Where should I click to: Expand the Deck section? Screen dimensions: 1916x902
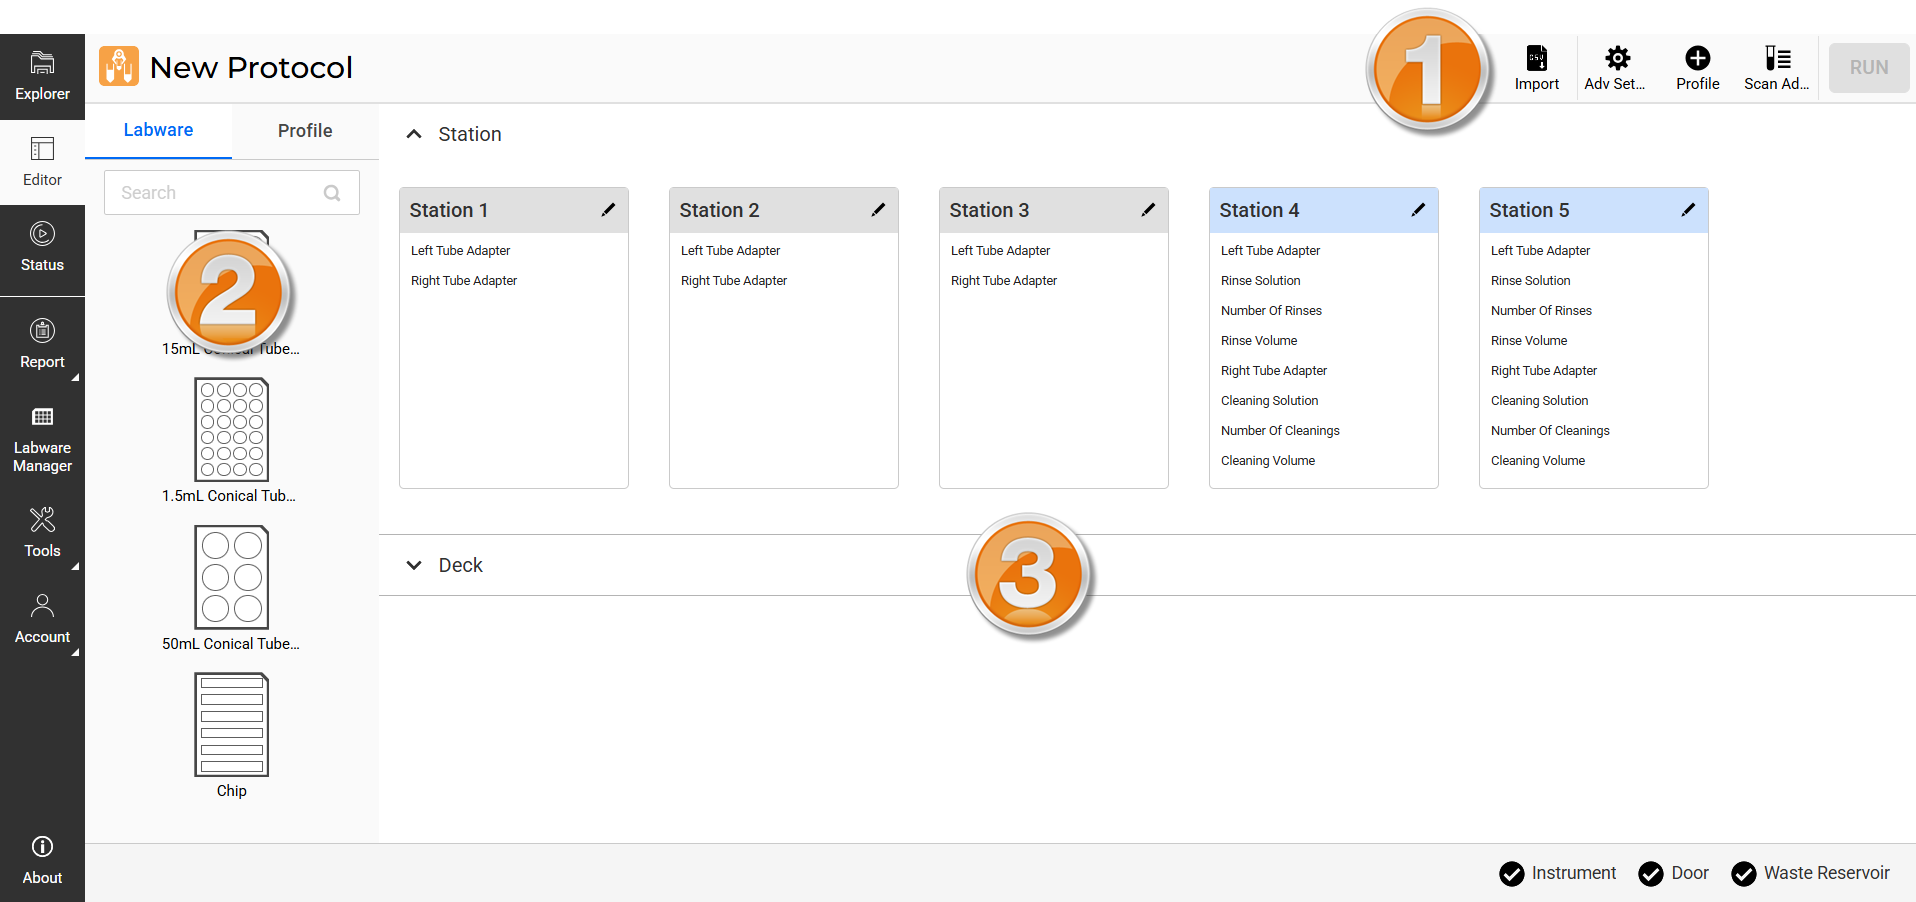point(414,565)
